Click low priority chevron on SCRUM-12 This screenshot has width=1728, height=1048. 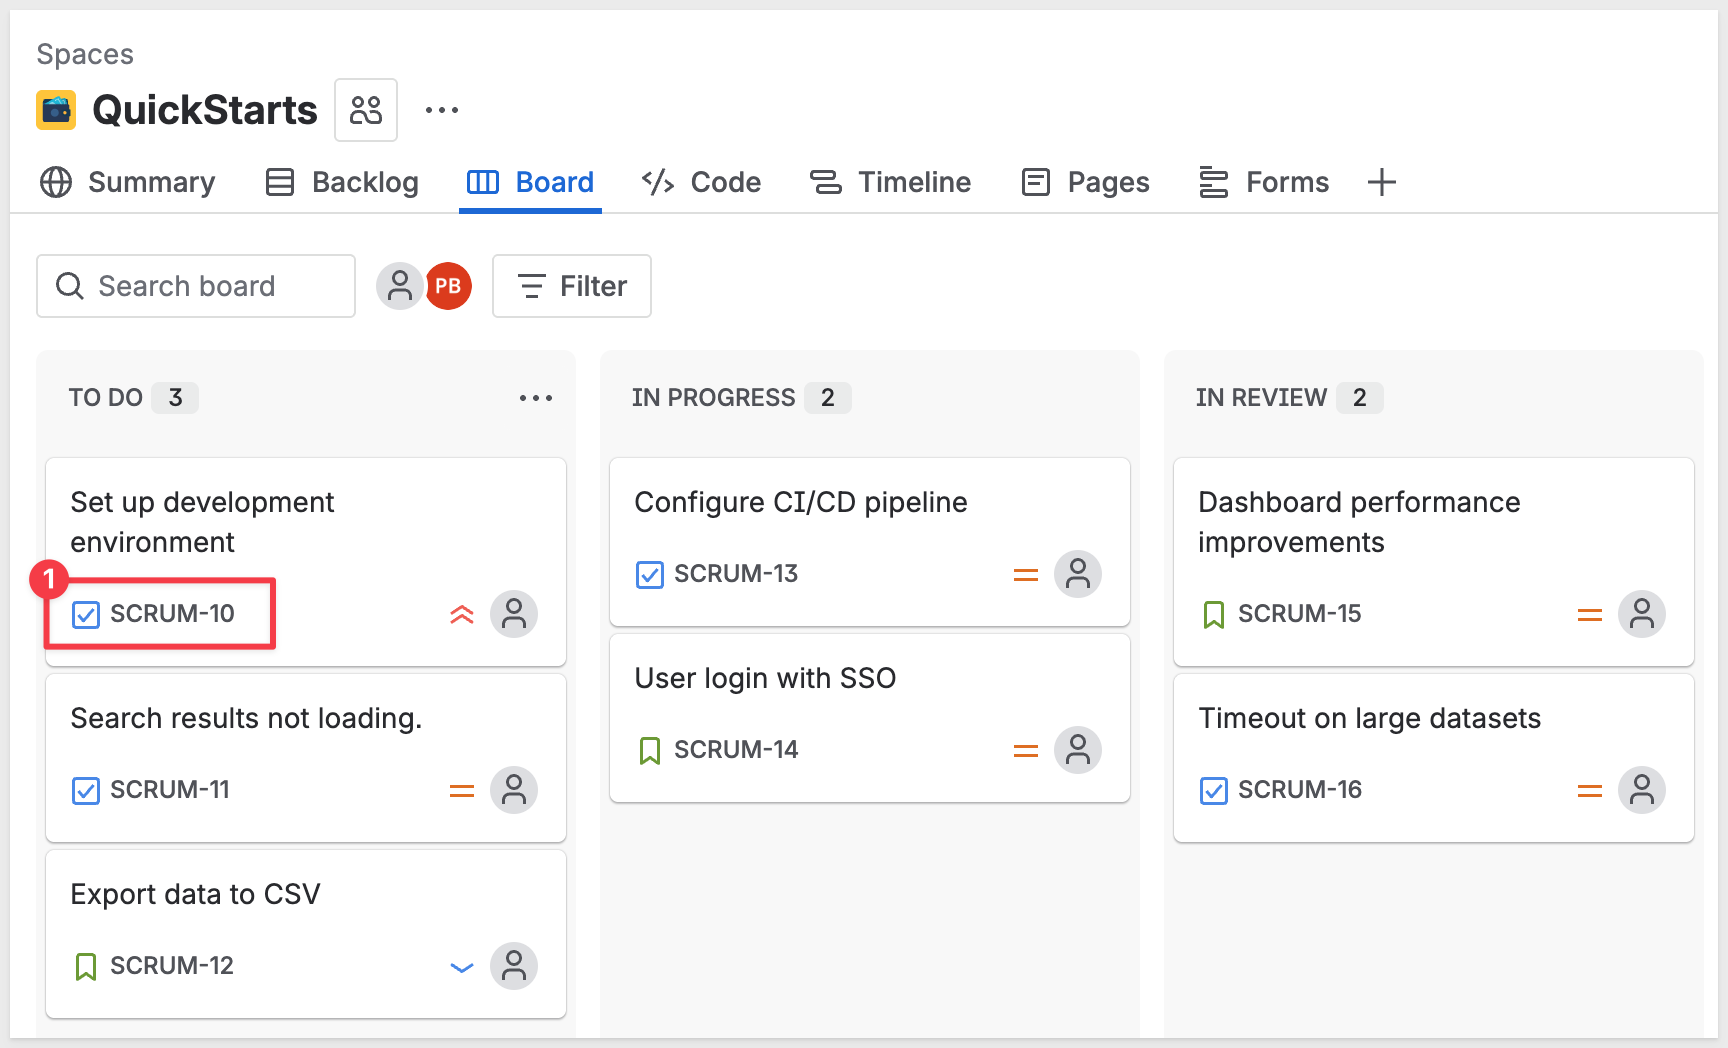click(x=461, y=966)
